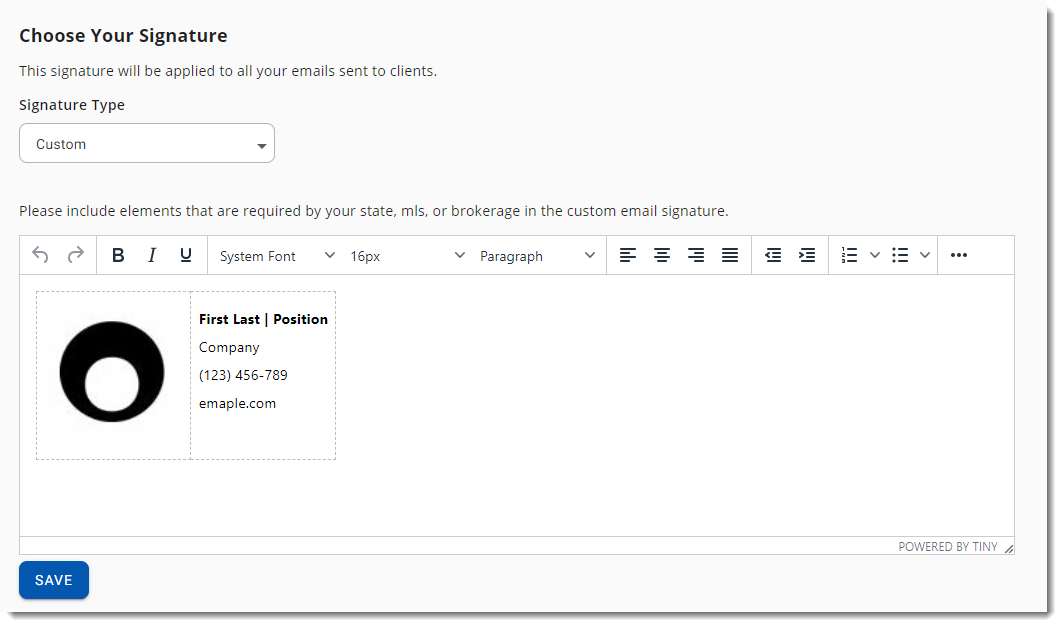Open the Paragraph format dropdown

(x=537, y=256)
